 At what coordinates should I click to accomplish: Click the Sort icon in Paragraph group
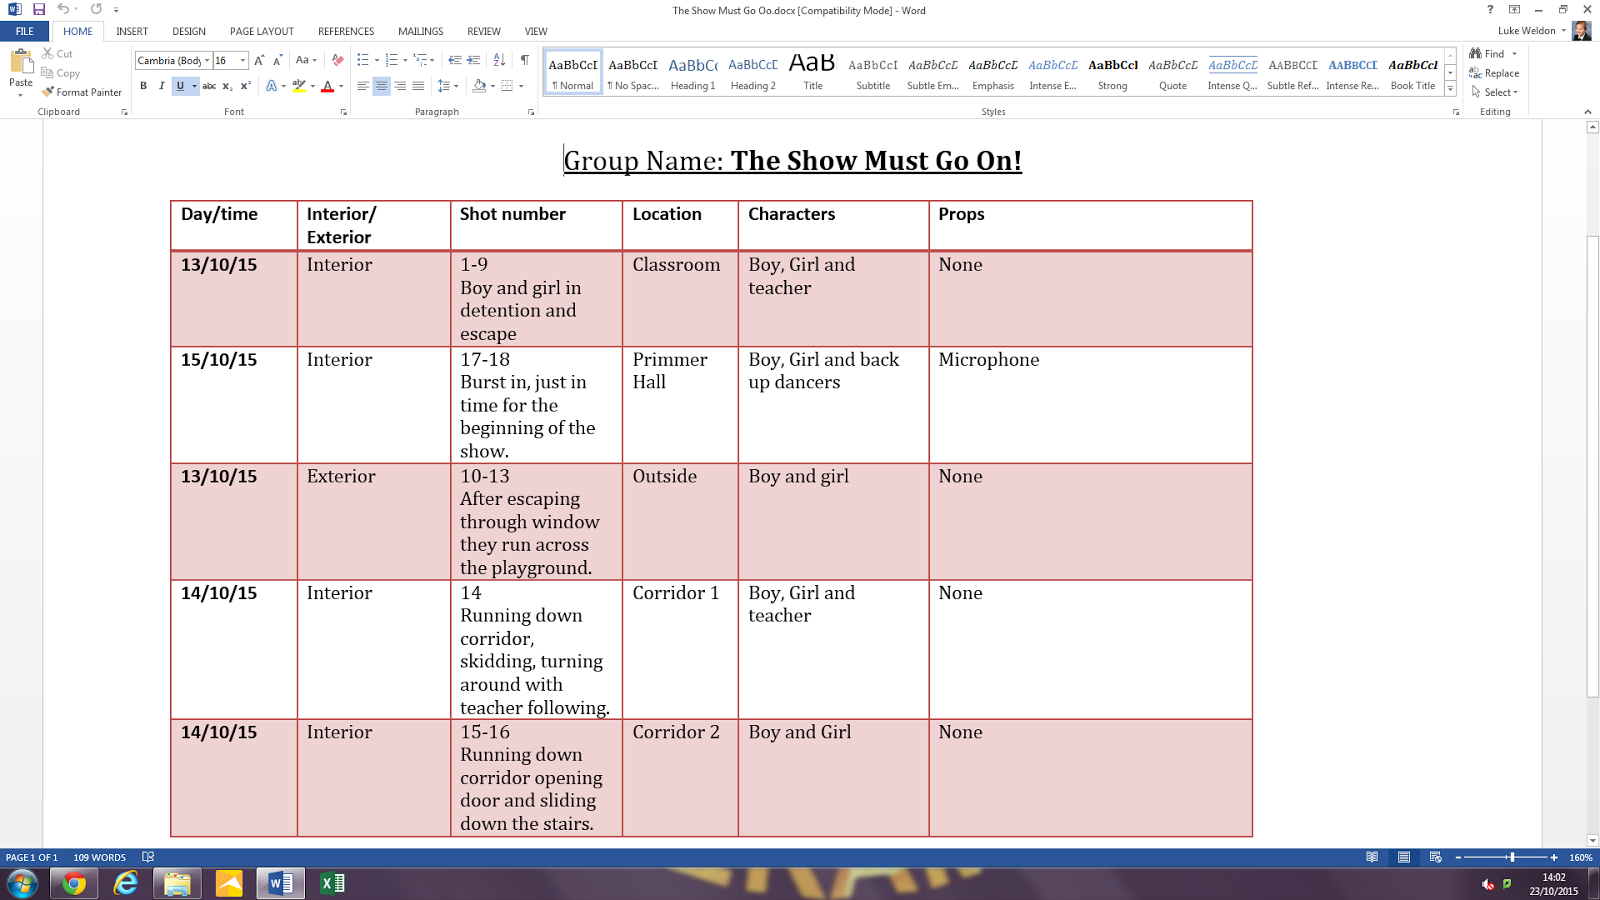click(x=497, y=60)
